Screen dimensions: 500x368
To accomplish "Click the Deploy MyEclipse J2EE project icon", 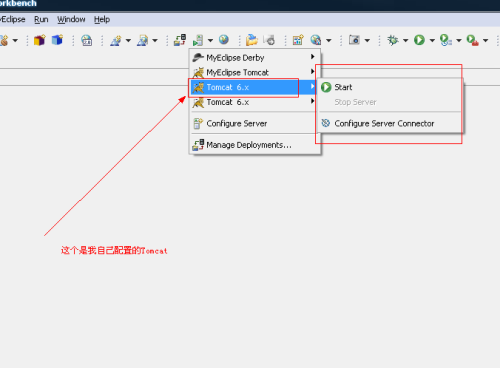I will coord(180,40).
